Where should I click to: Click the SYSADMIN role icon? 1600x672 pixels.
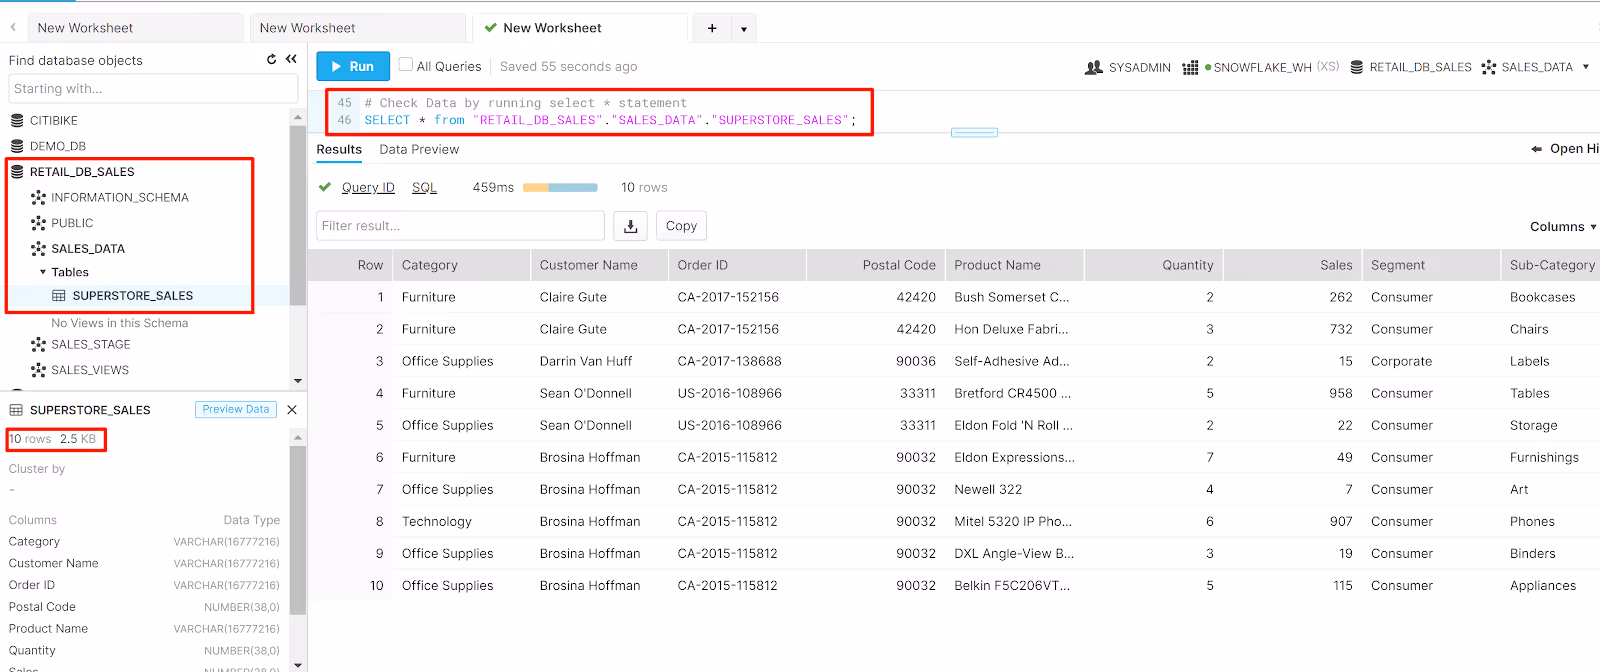[x=1094, y=67]
